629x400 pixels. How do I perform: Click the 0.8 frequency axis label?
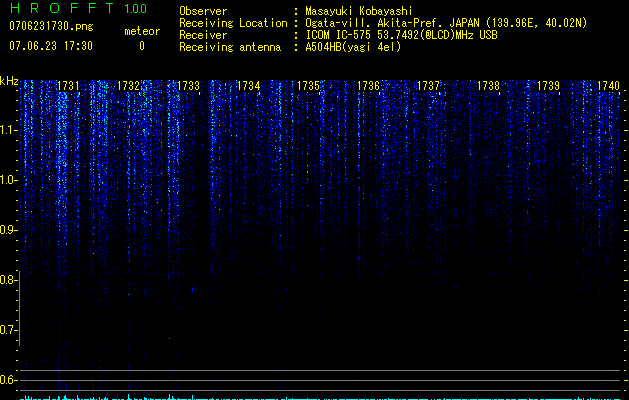pos(8,280)
